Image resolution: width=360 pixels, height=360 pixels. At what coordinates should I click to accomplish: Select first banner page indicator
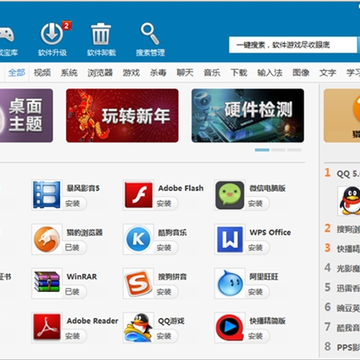coord(262,150)
